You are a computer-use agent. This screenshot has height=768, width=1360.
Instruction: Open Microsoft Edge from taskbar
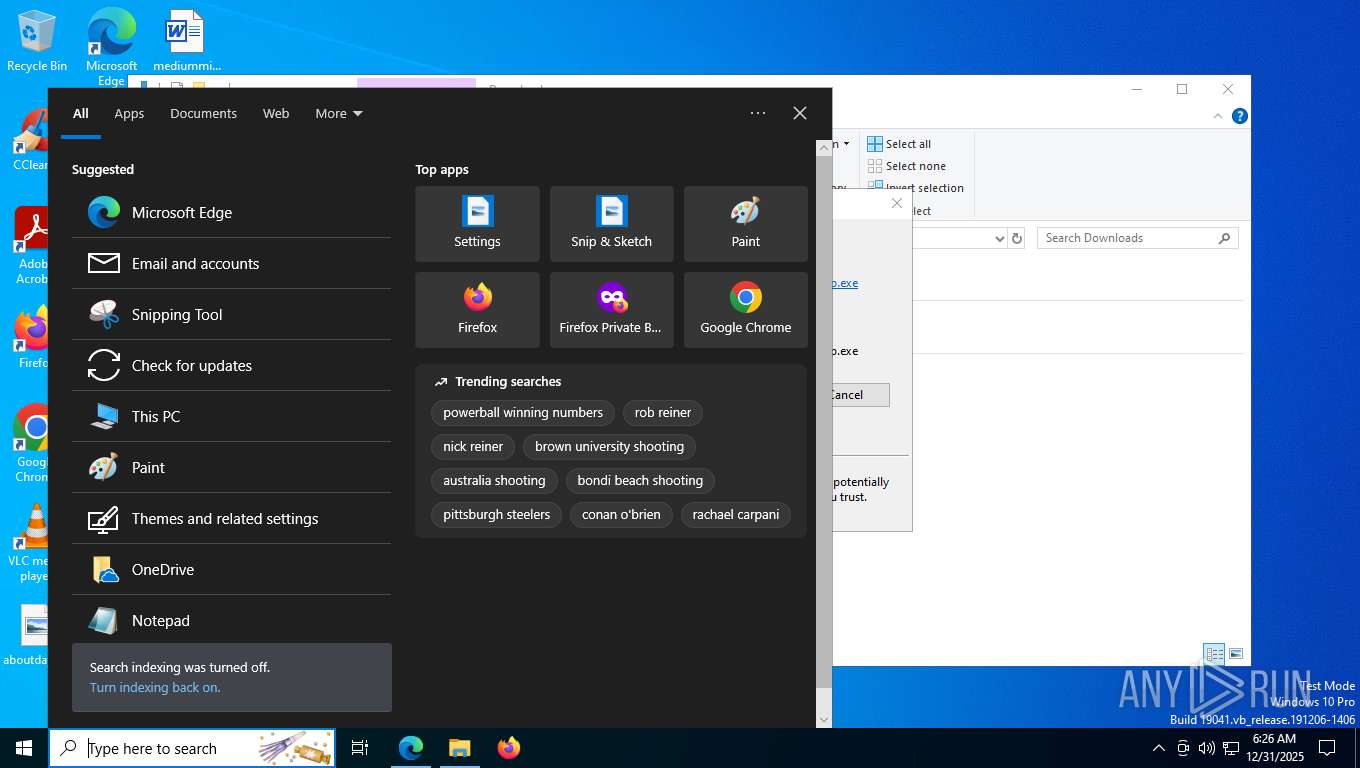[x=411, y=748]
